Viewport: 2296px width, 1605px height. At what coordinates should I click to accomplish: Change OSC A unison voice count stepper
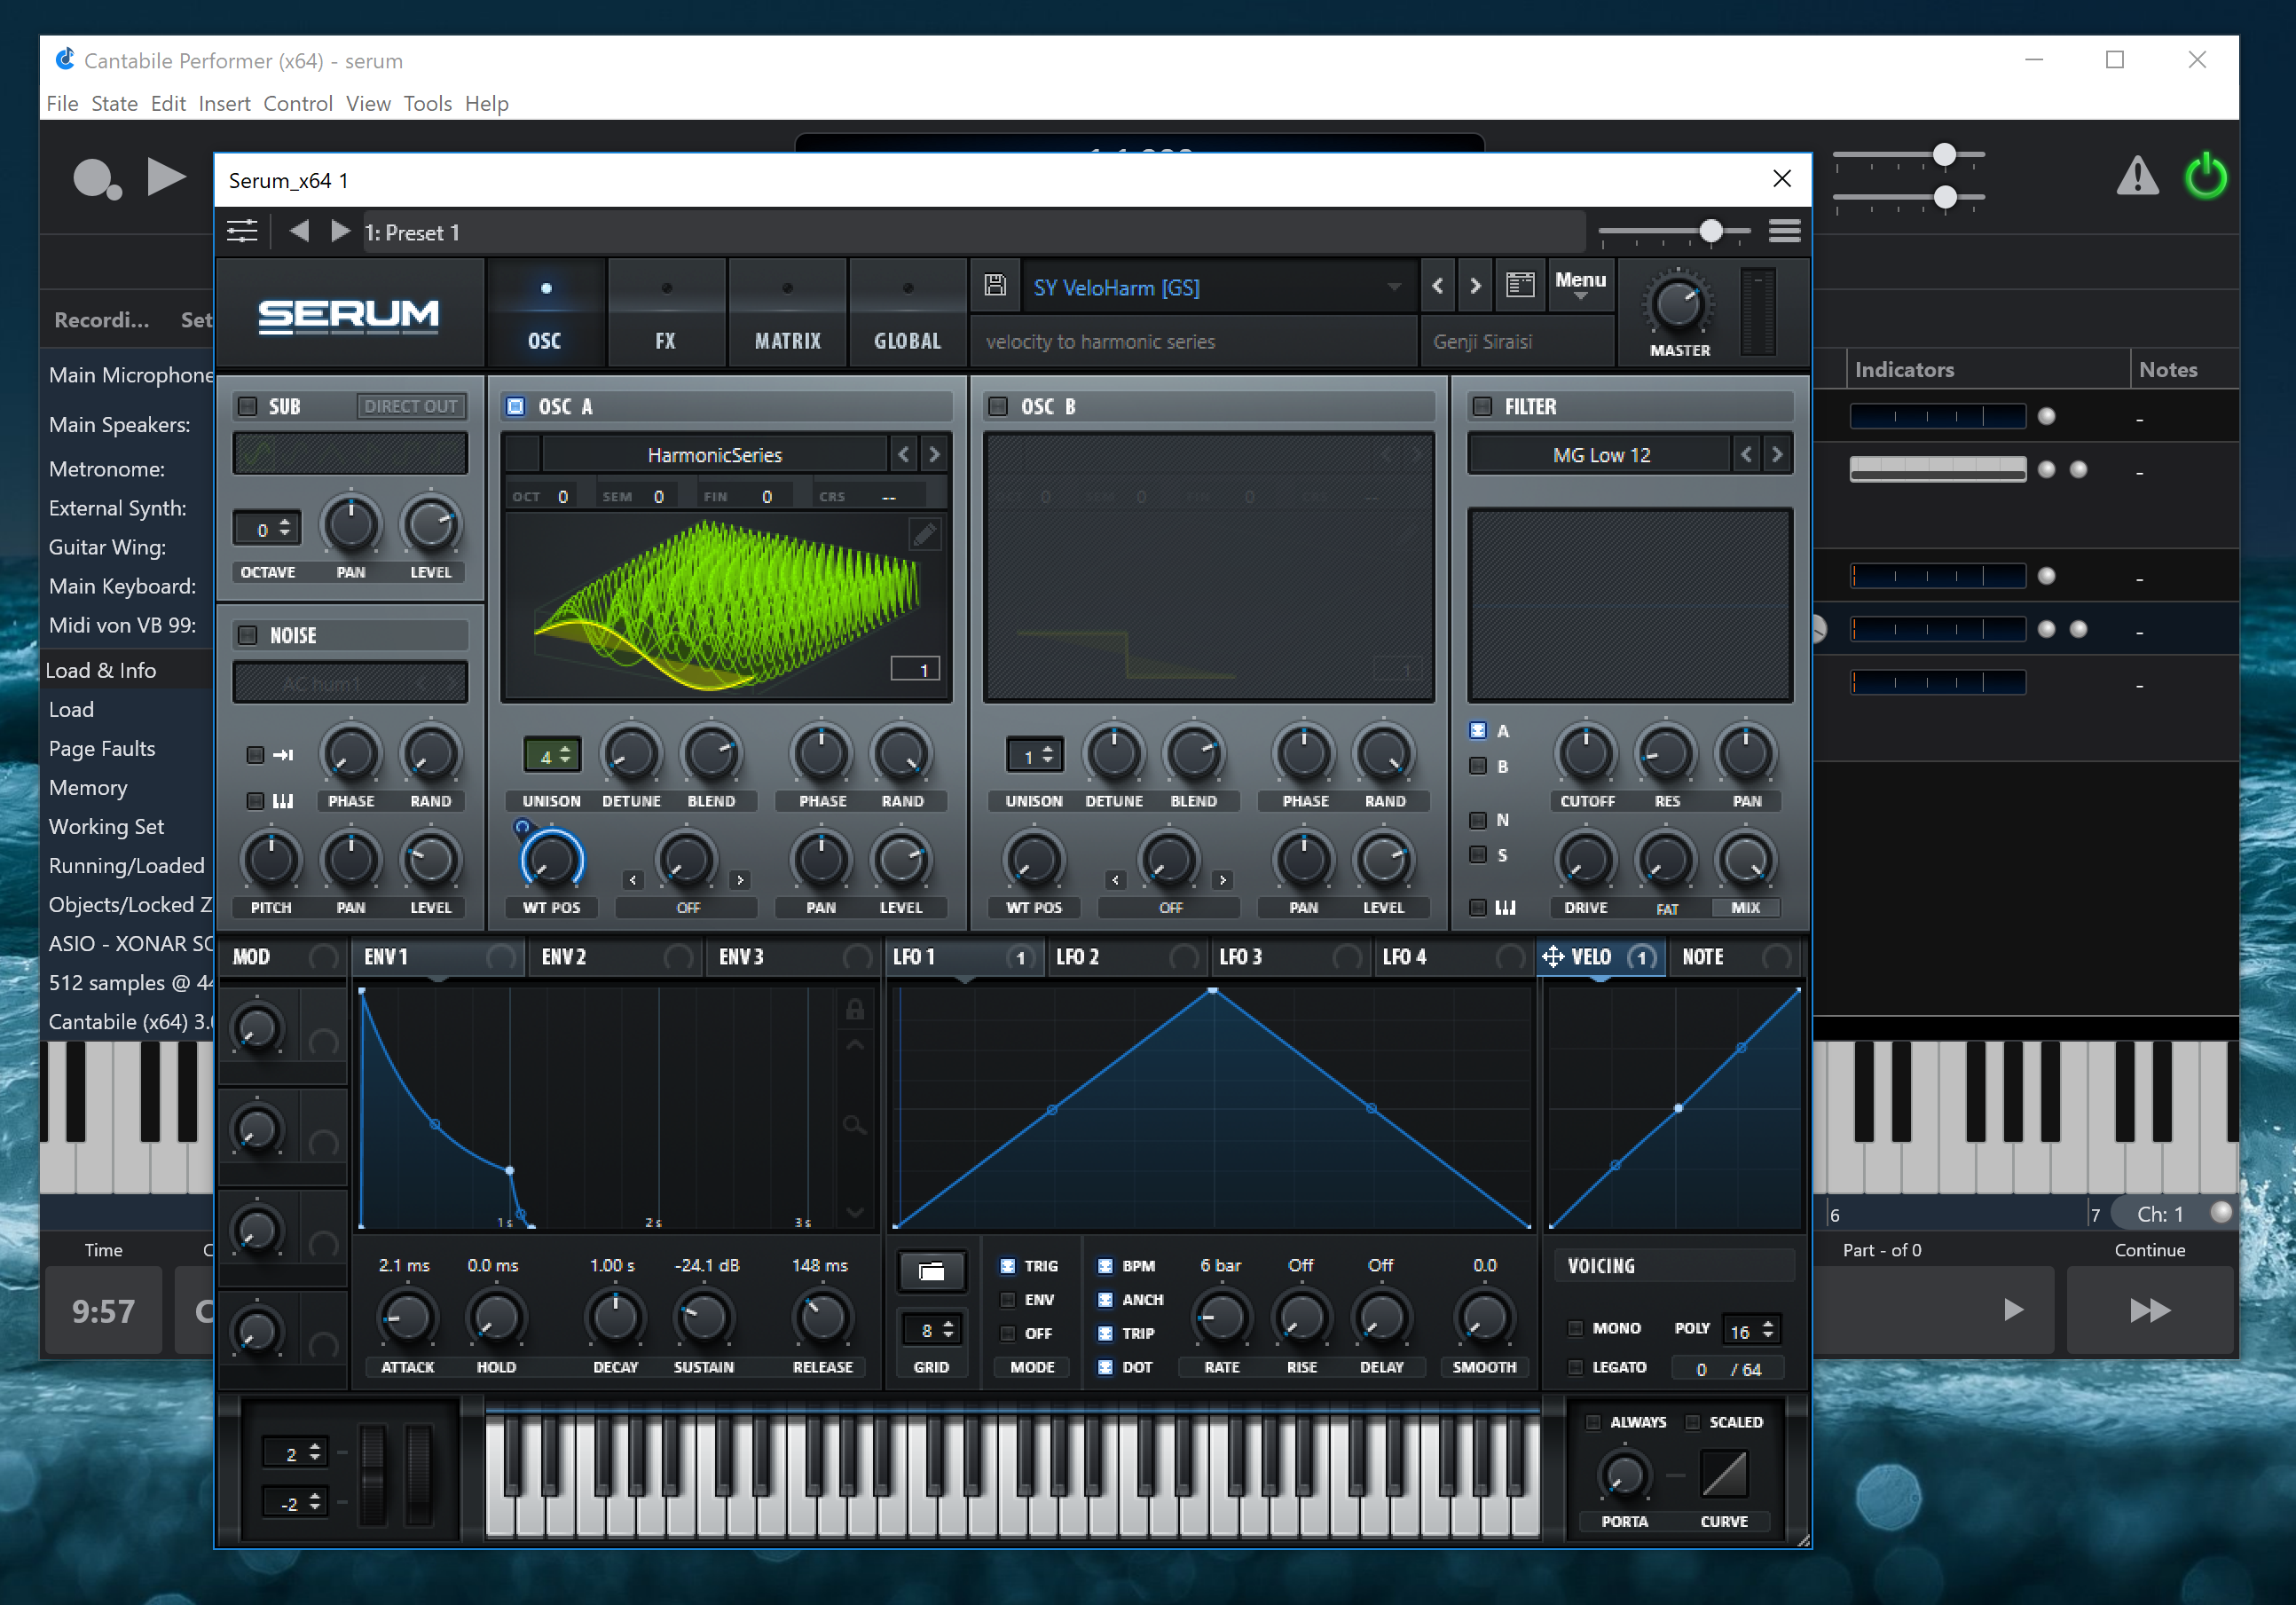(x=552, y=756)
